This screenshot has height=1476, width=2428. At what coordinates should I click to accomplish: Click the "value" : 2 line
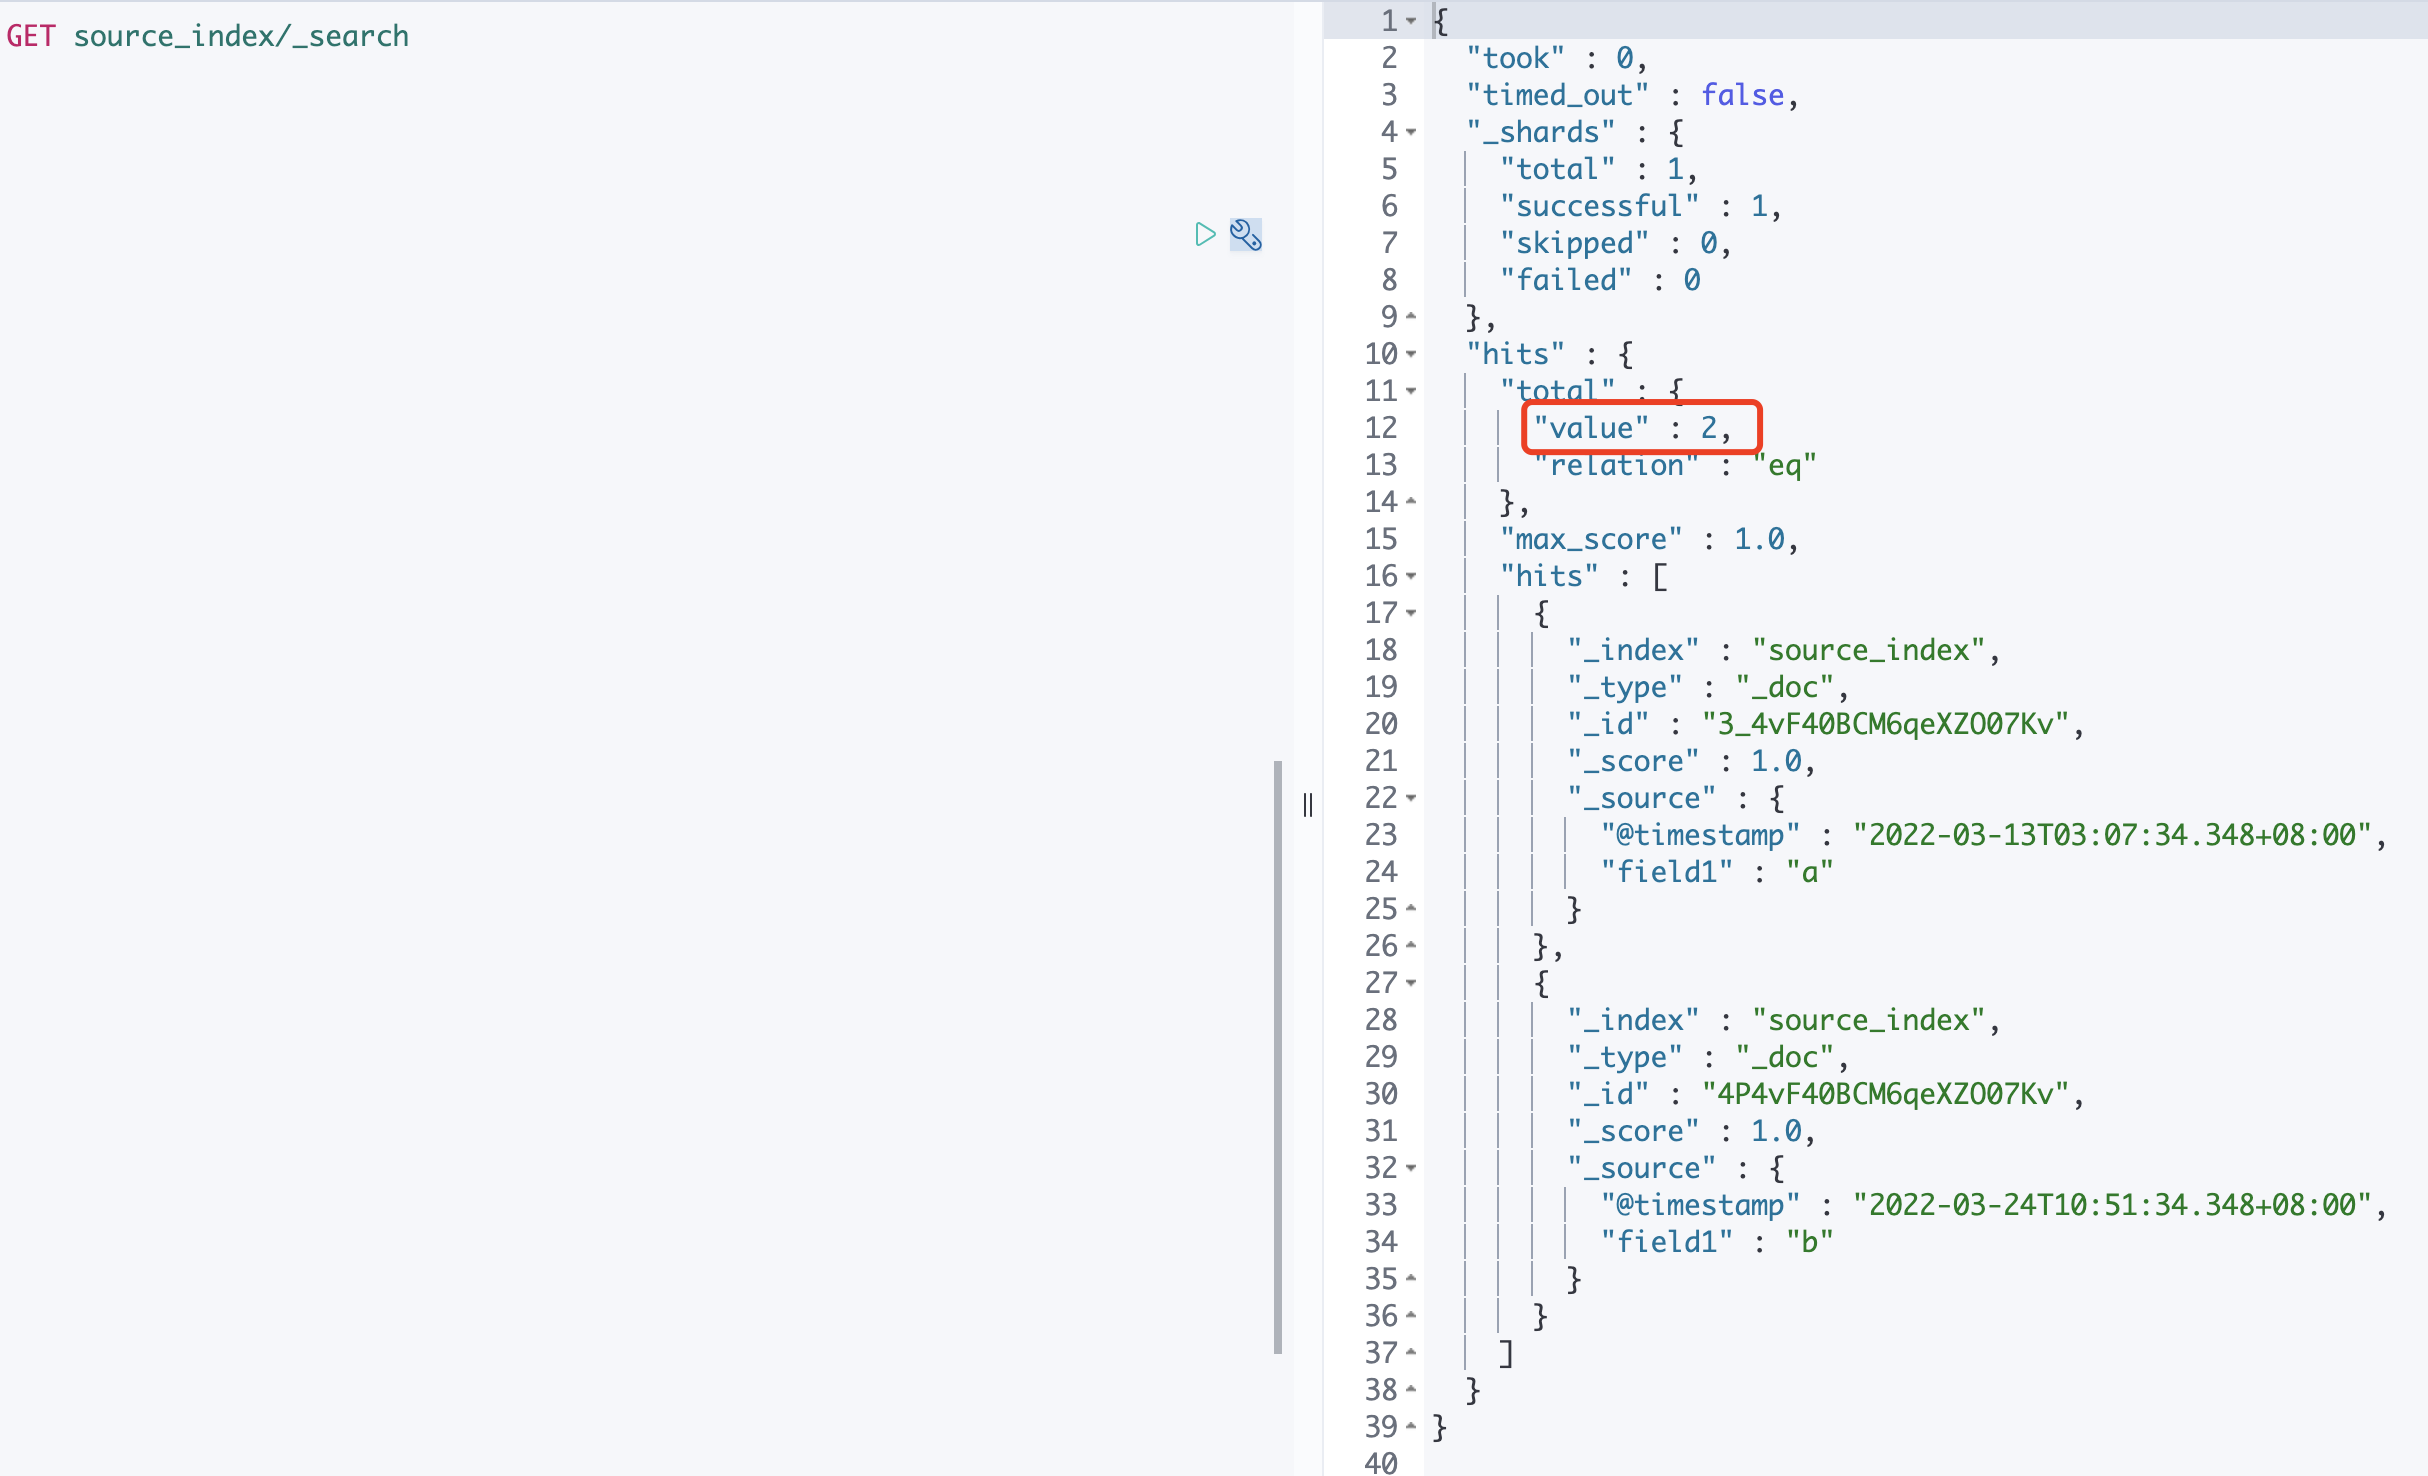[1632, 428]
